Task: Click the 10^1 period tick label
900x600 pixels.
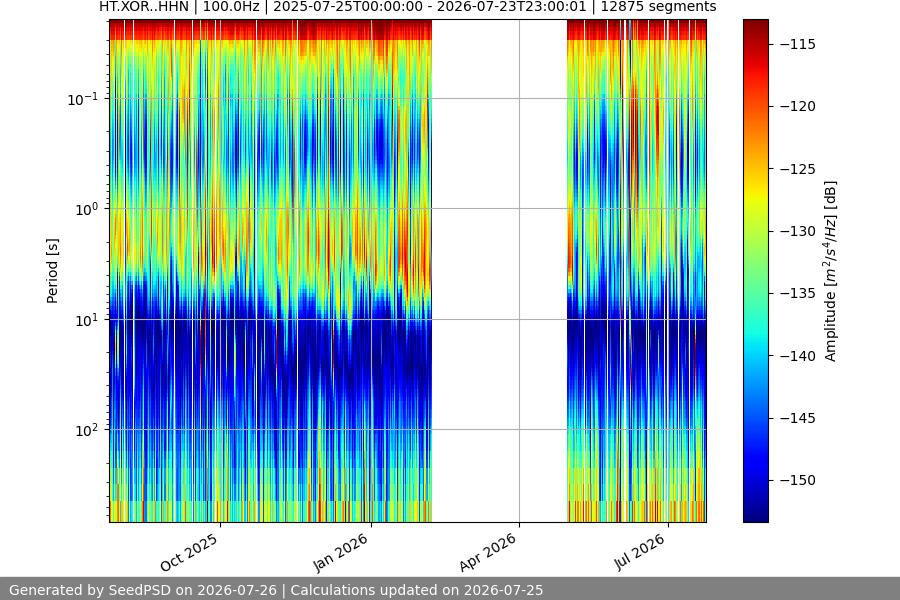Action: tap(86, 320)
